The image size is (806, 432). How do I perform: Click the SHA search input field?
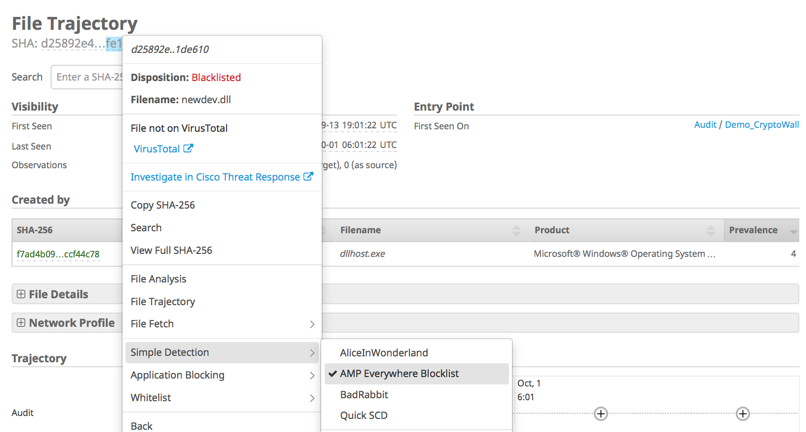pos(88,77)
